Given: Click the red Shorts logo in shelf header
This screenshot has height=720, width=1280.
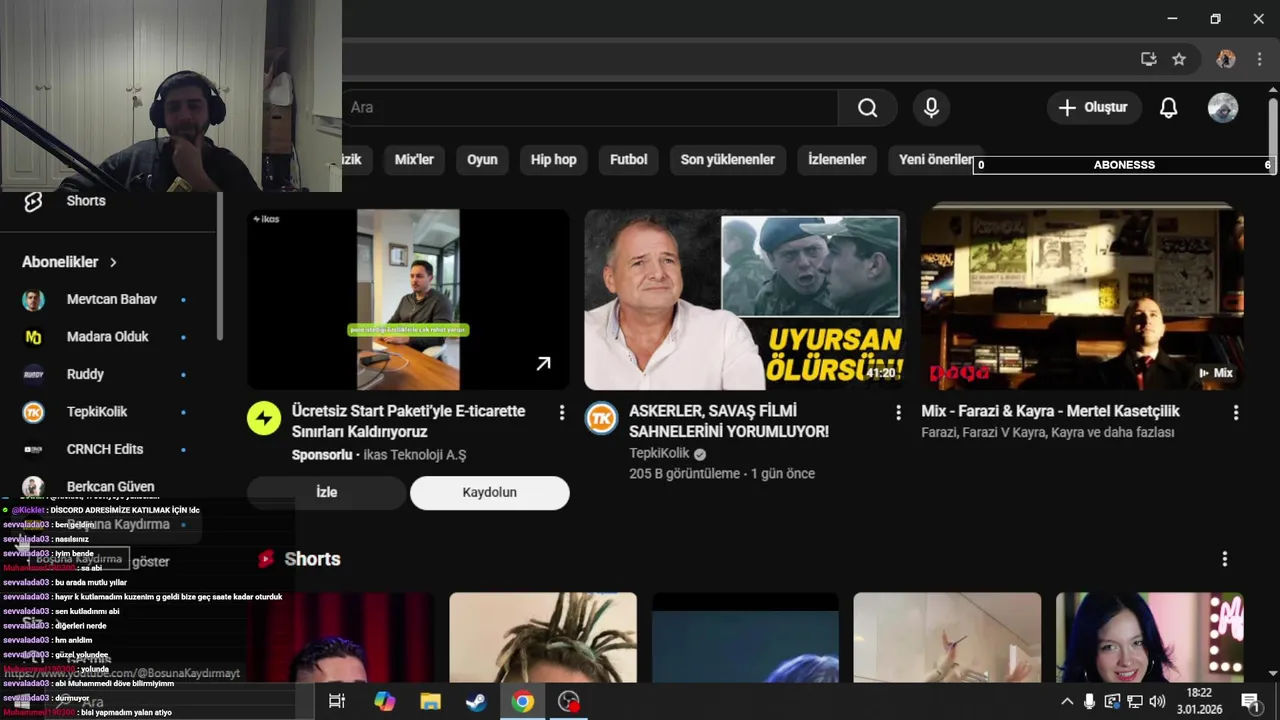Looking at the screenshot, I should 266,559.
